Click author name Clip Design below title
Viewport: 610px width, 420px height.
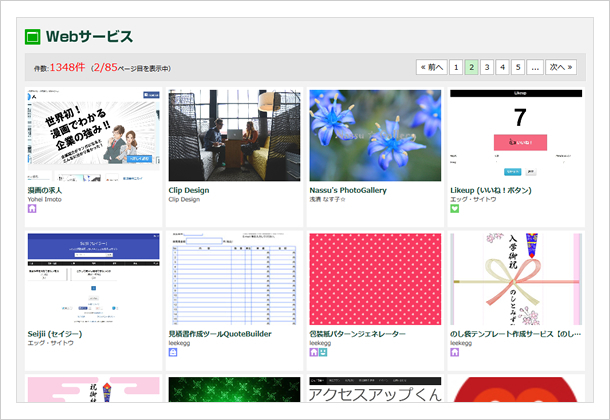(184, 200)
